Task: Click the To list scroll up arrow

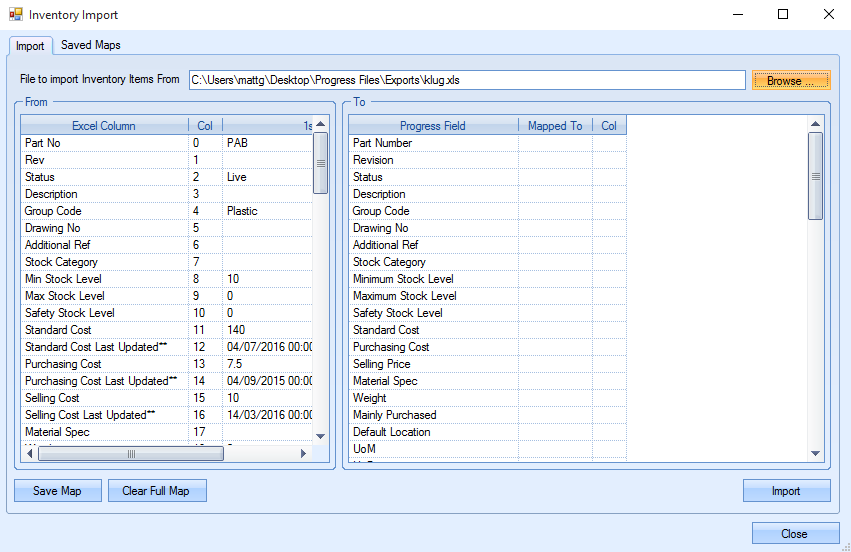Action: [x=816, y=125]
